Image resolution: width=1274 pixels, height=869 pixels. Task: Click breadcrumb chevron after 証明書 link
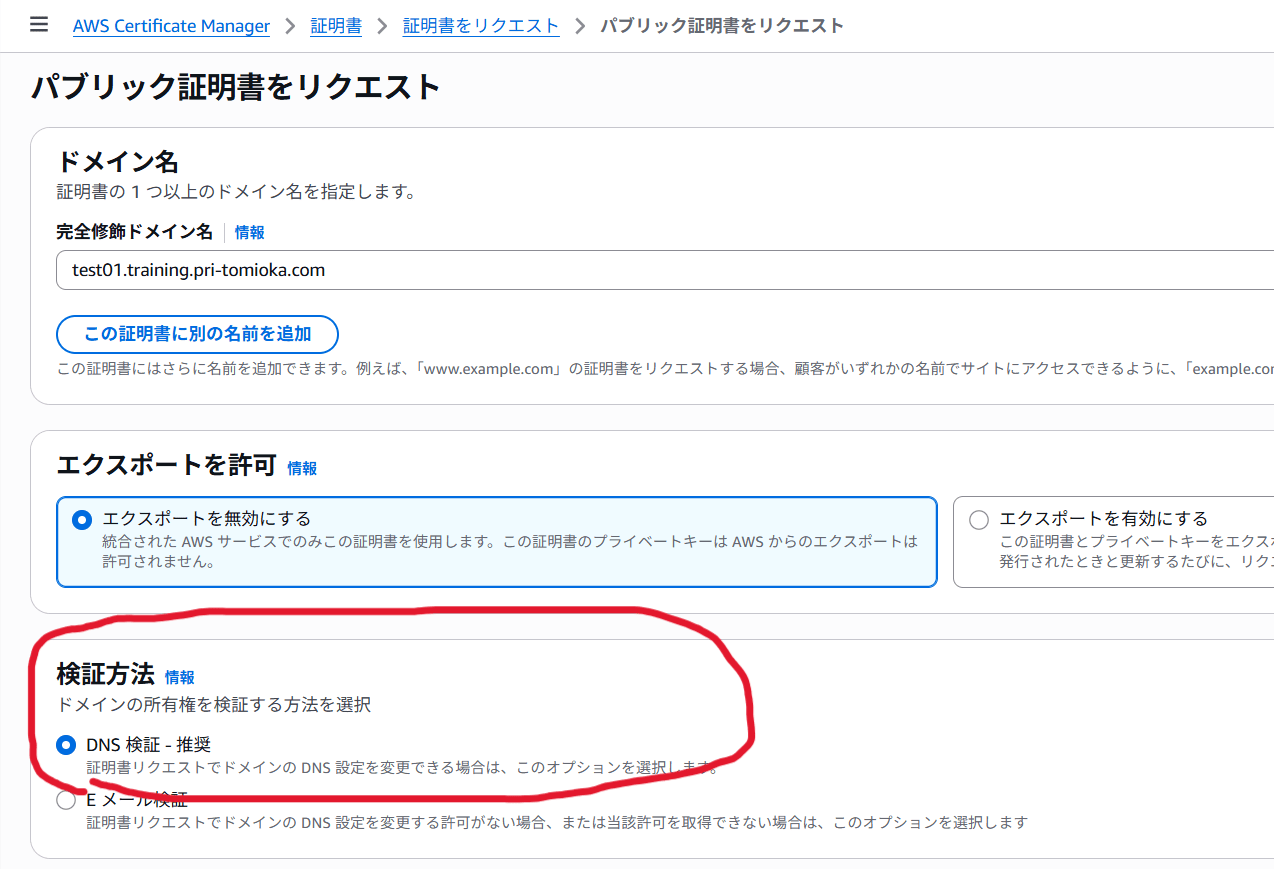pos(382,26)
